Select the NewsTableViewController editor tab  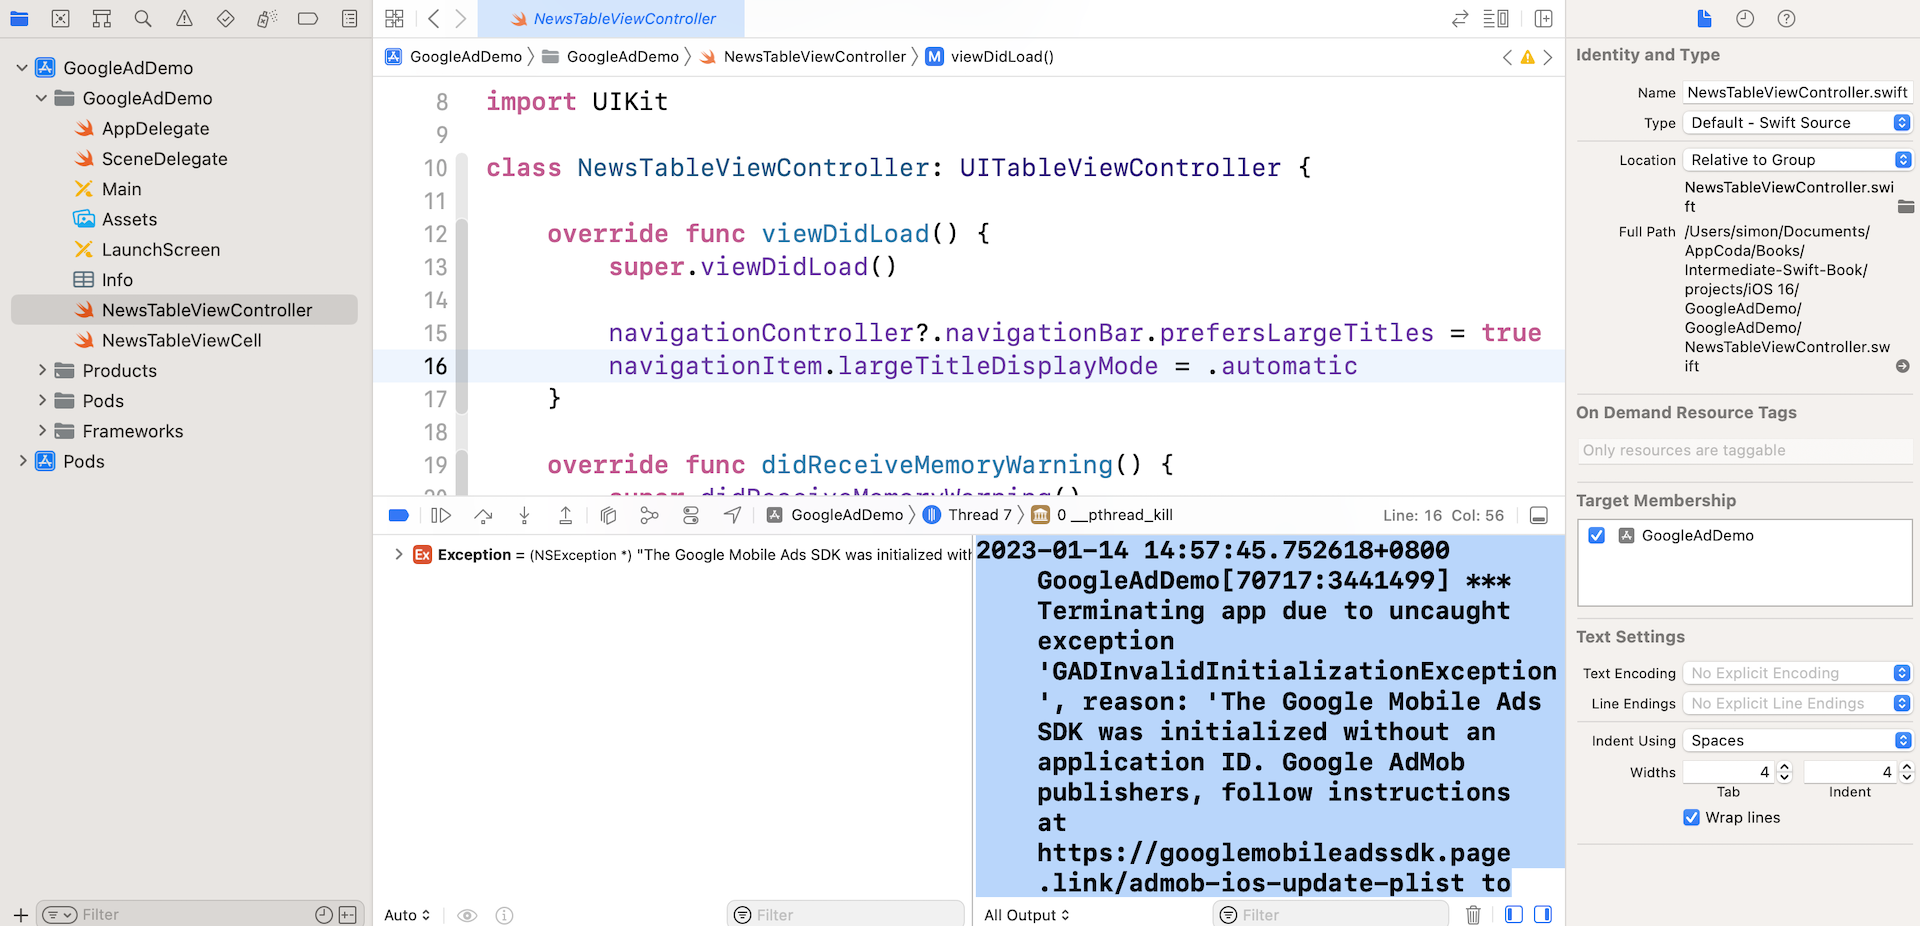coord(612,18)
